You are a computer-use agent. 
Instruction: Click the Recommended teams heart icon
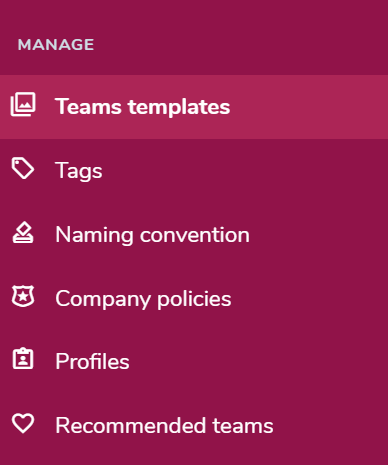click(23, 423)
